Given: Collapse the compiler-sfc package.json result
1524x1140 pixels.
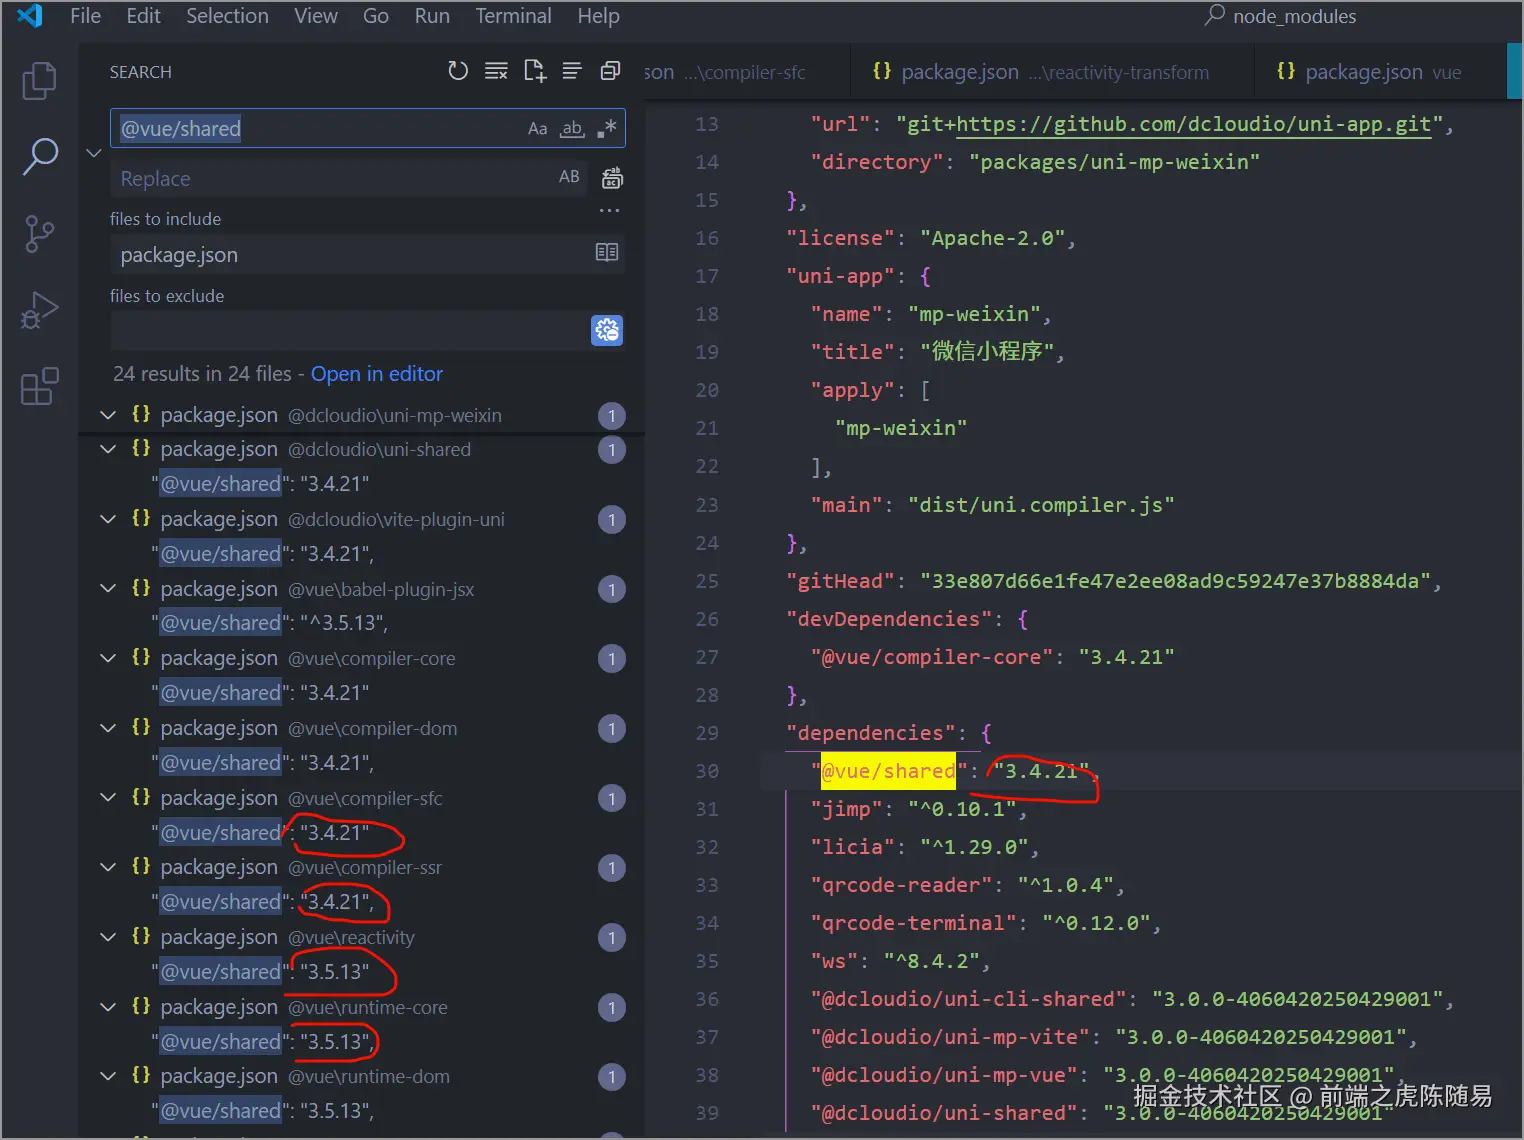Looking at the screenshot, I should (108, 798).
